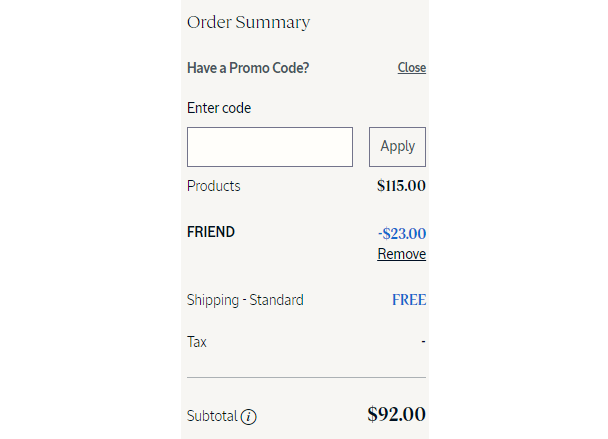Click the Products line label
This screenshot has width=608, height=439.
pyautogui.click(x=214, y=186)
